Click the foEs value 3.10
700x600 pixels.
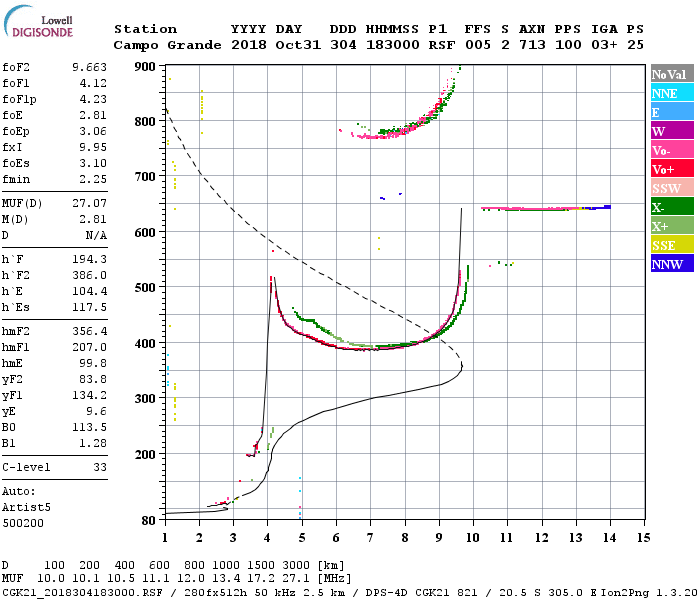point(93,164)
